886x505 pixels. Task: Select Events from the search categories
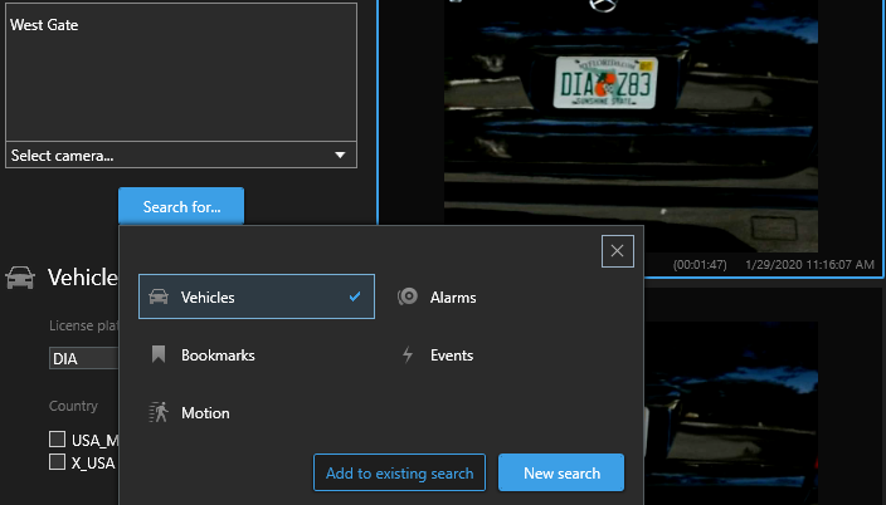(451, 355)
